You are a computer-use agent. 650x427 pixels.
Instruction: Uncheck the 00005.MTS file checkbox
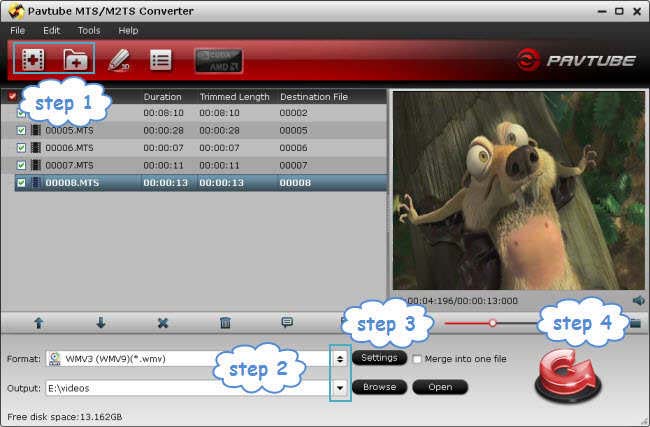pos(23,130)
